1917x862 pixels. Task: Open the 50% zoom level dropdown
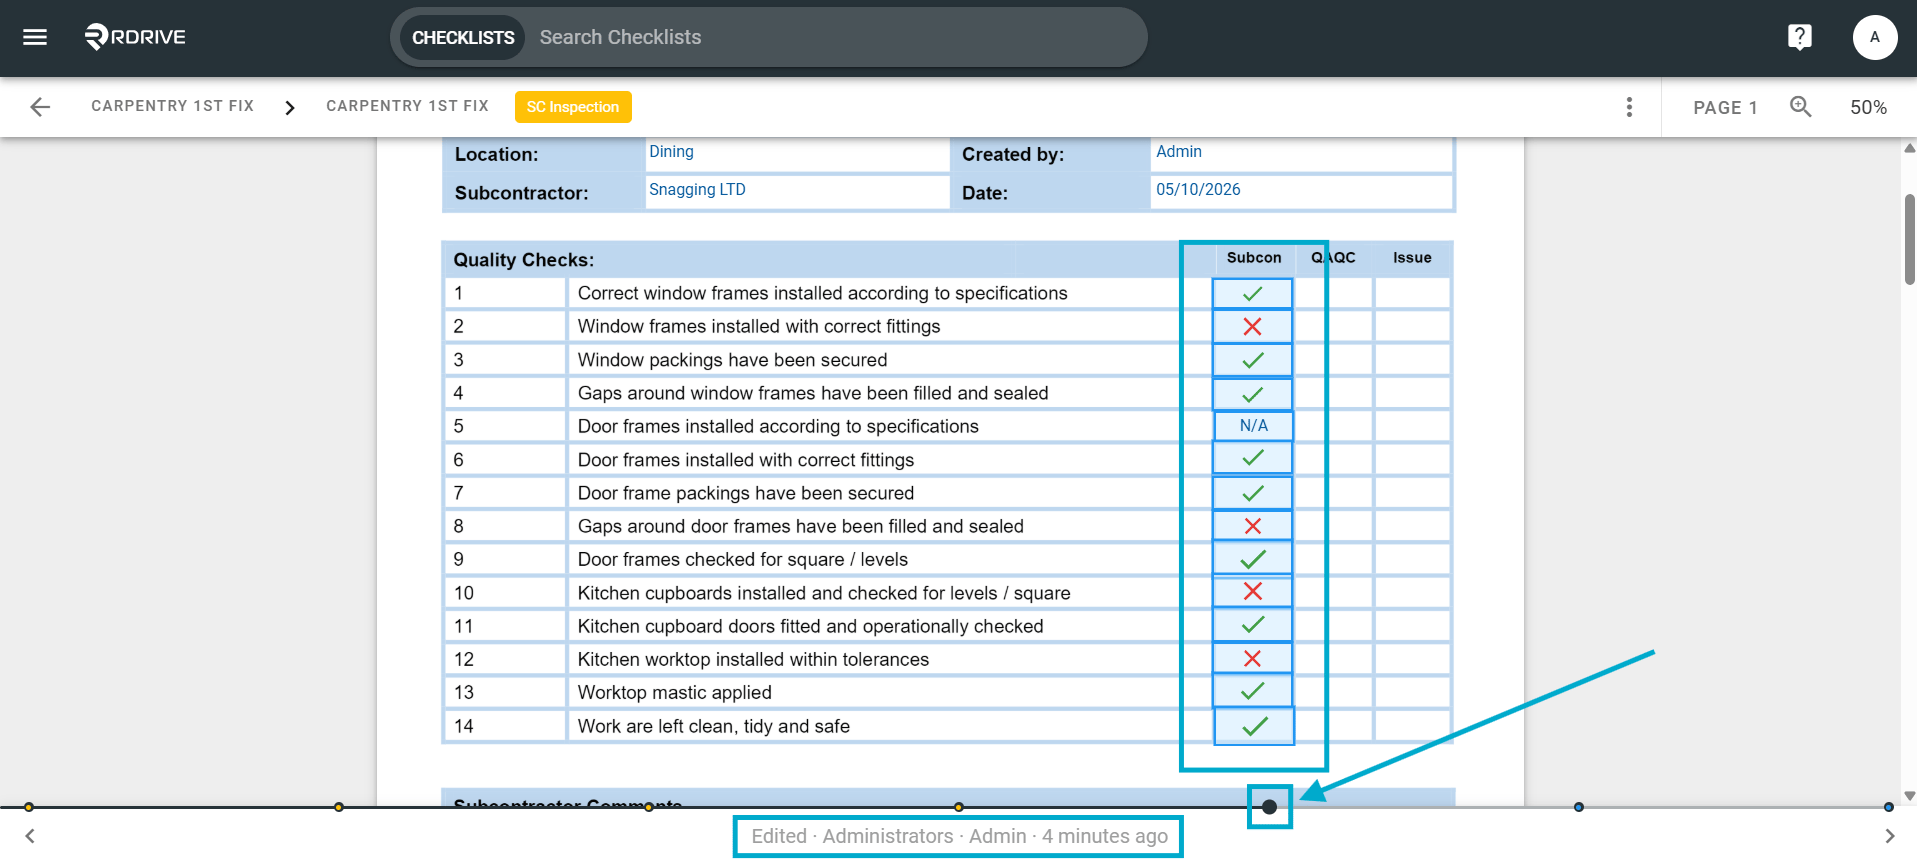[1868, 107]
